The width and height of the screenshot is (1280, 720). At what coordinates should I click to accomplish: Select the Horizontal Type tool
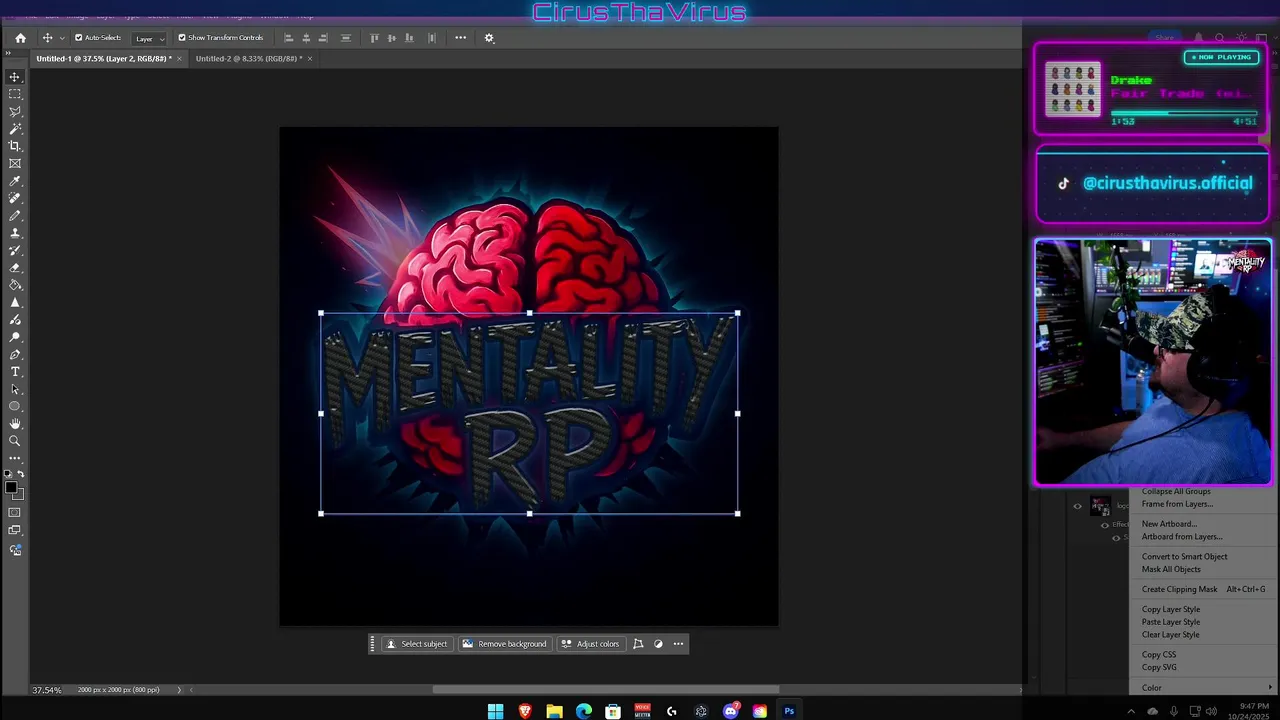click(x=15, y=372)
